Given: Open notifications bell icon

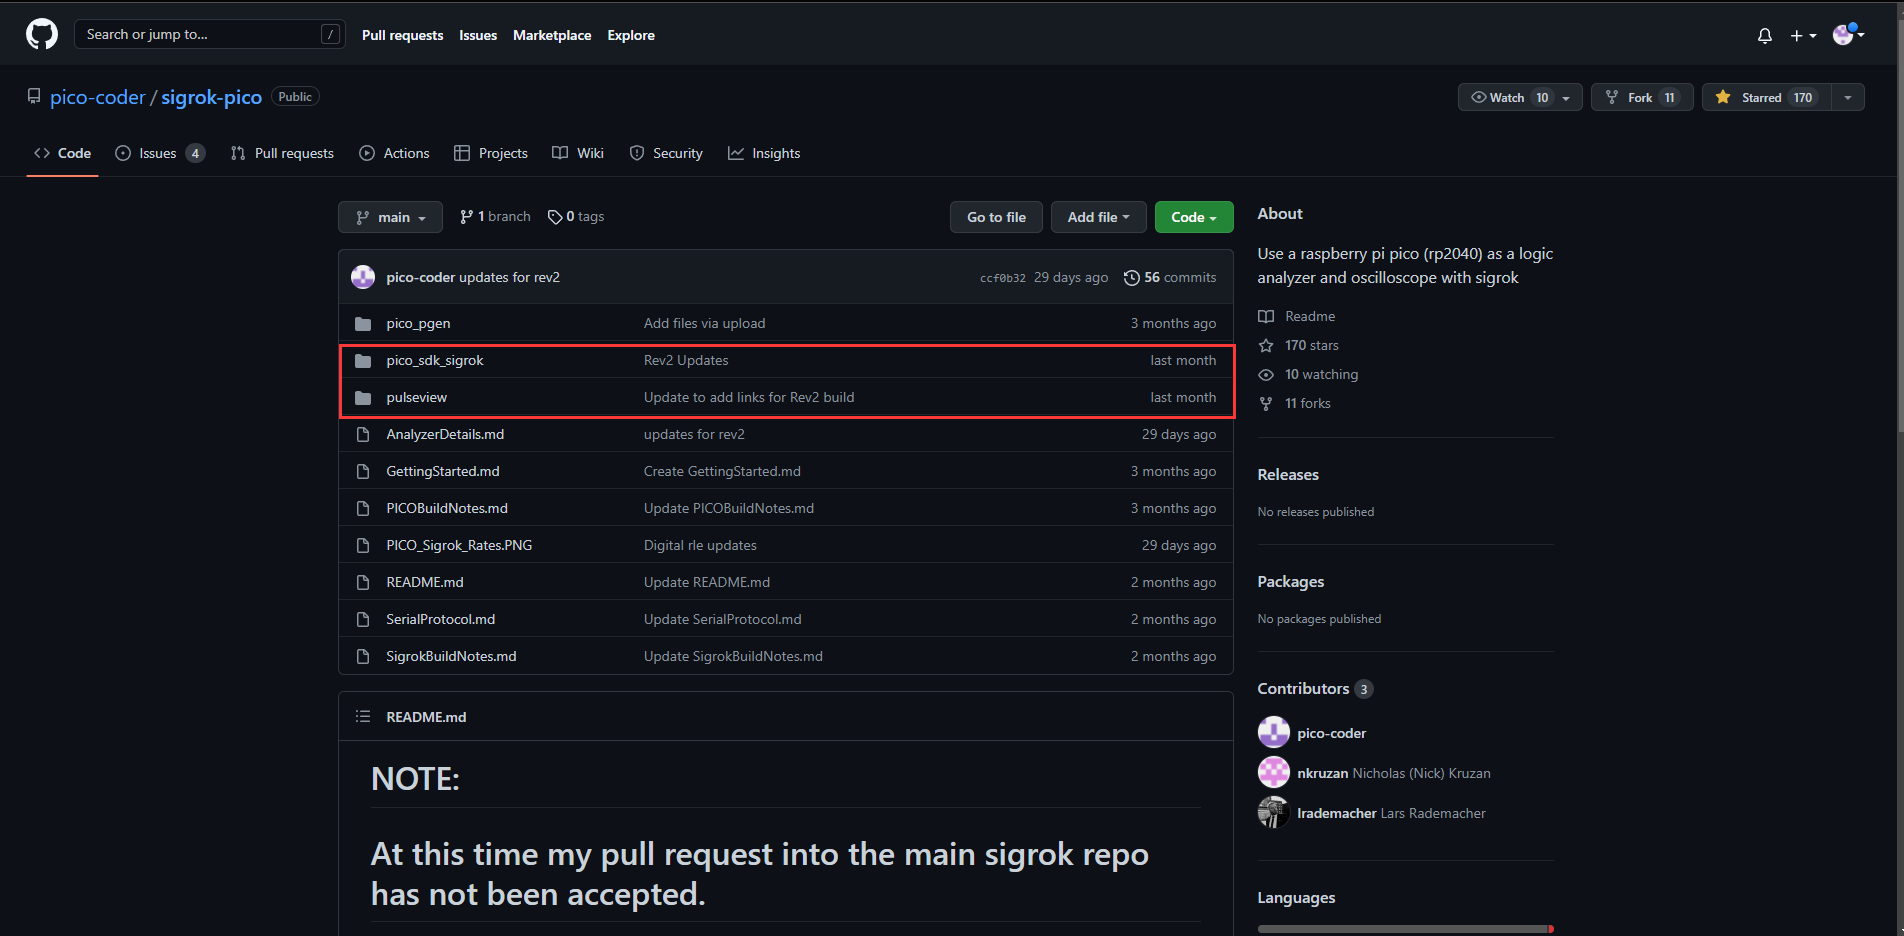Looking at the screenshot, I should [1765, 36].
